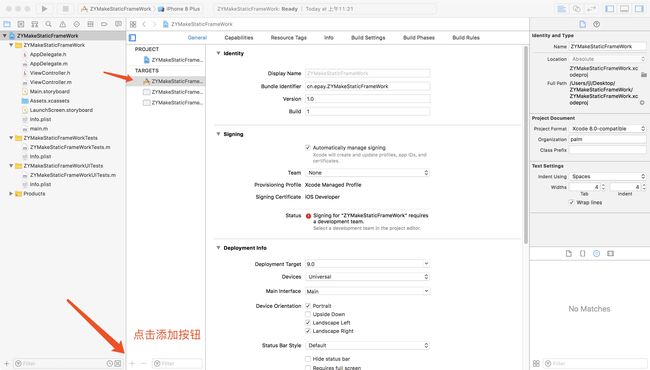Viewport: 650px width, 370px height.
Task: Toggle Wrap lines checkbox
Action: [x=571, y=202]
